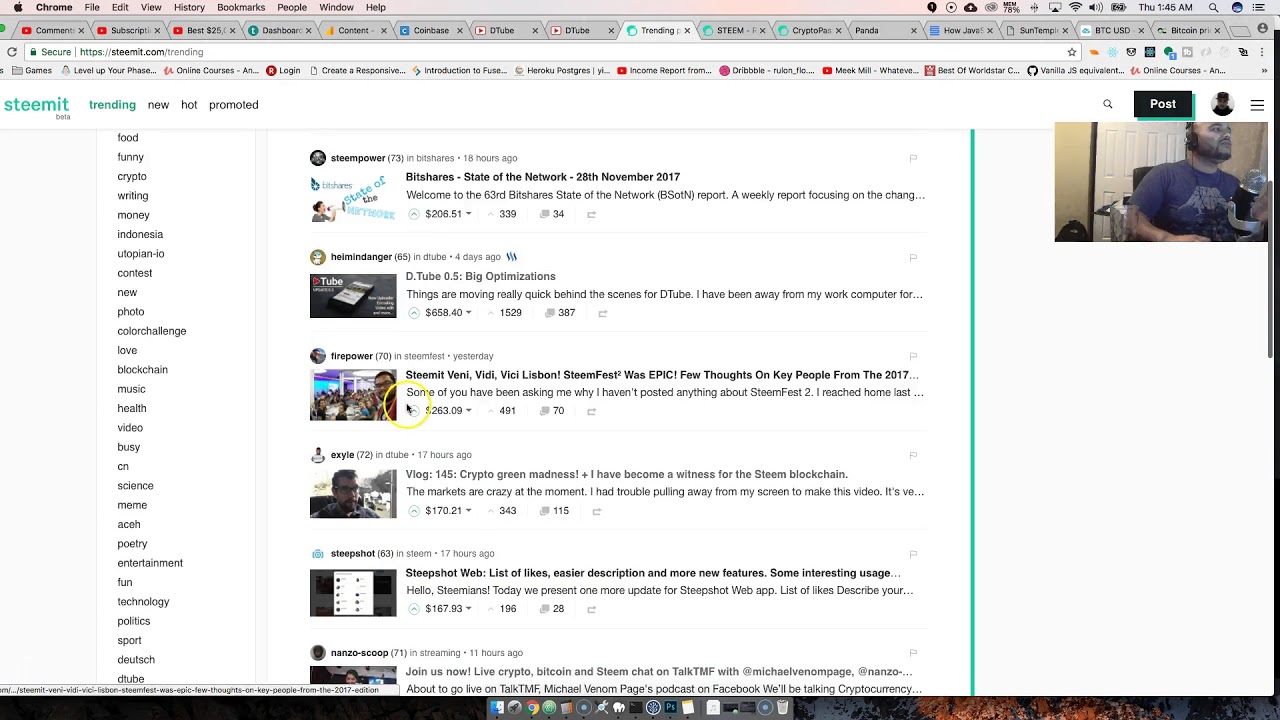This screenshot has width=1280, height=720.
Task: Upvote the Steemit Veni, Vidi, Vici Lisbon post
Action: point(414,411)
